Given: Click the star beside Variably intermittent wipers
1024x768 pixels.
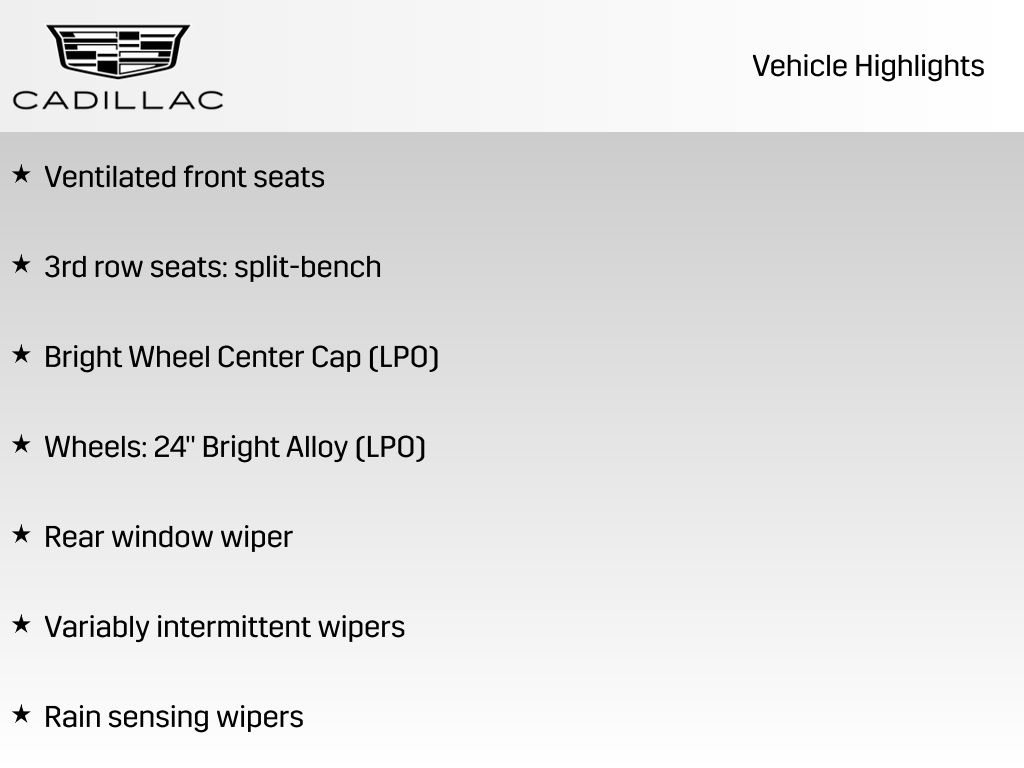Looking at the screenshot, I should pos(21,625).
